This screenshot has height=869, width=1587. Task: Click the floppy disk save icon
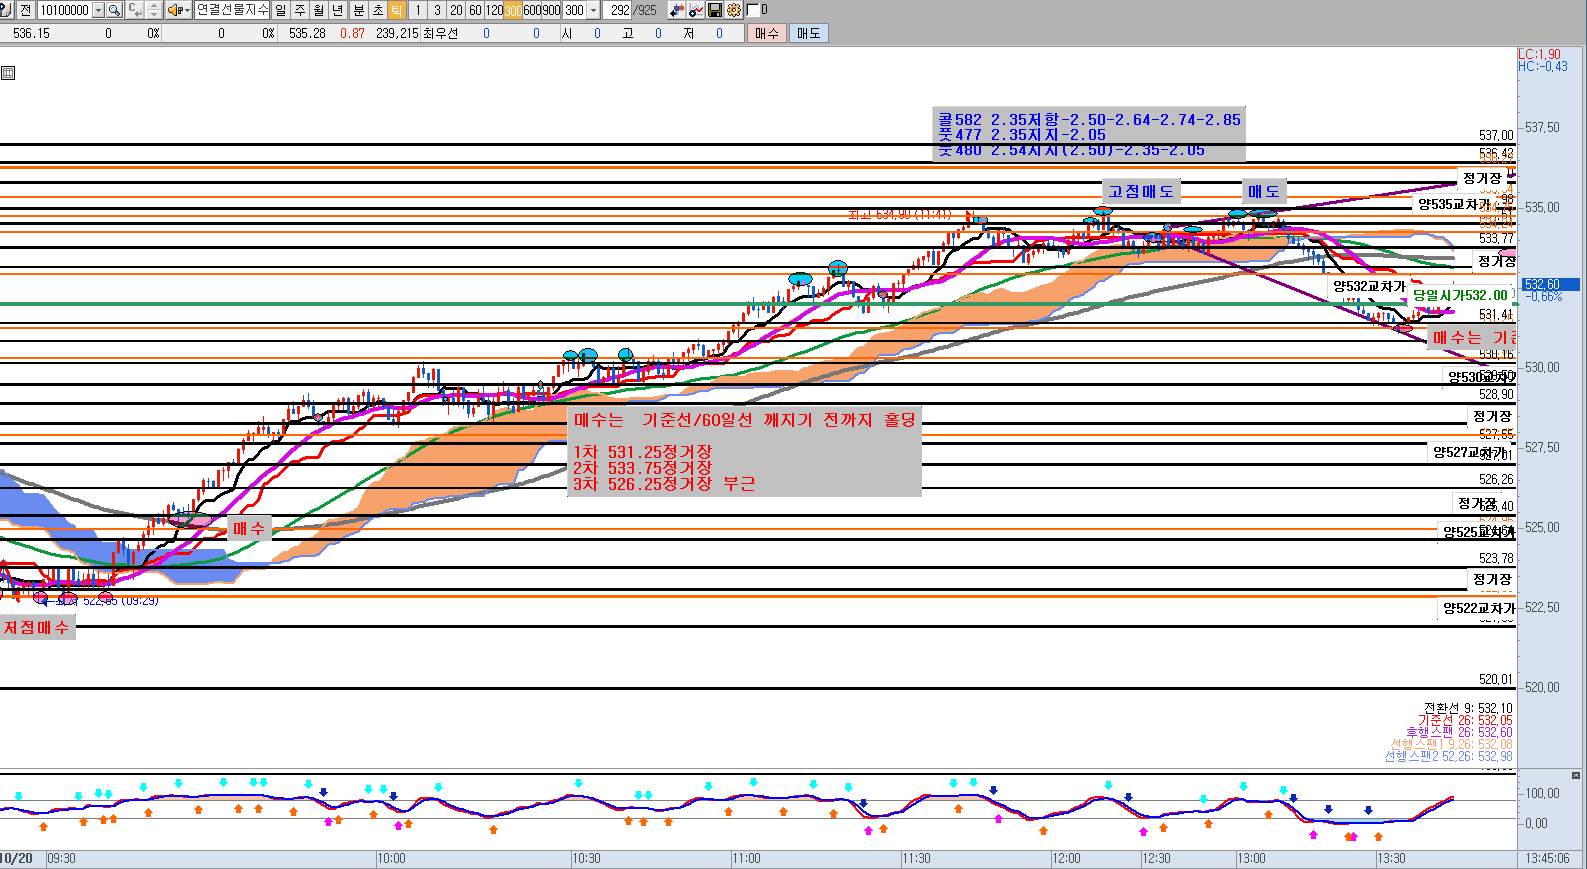(x=715, y=10)
